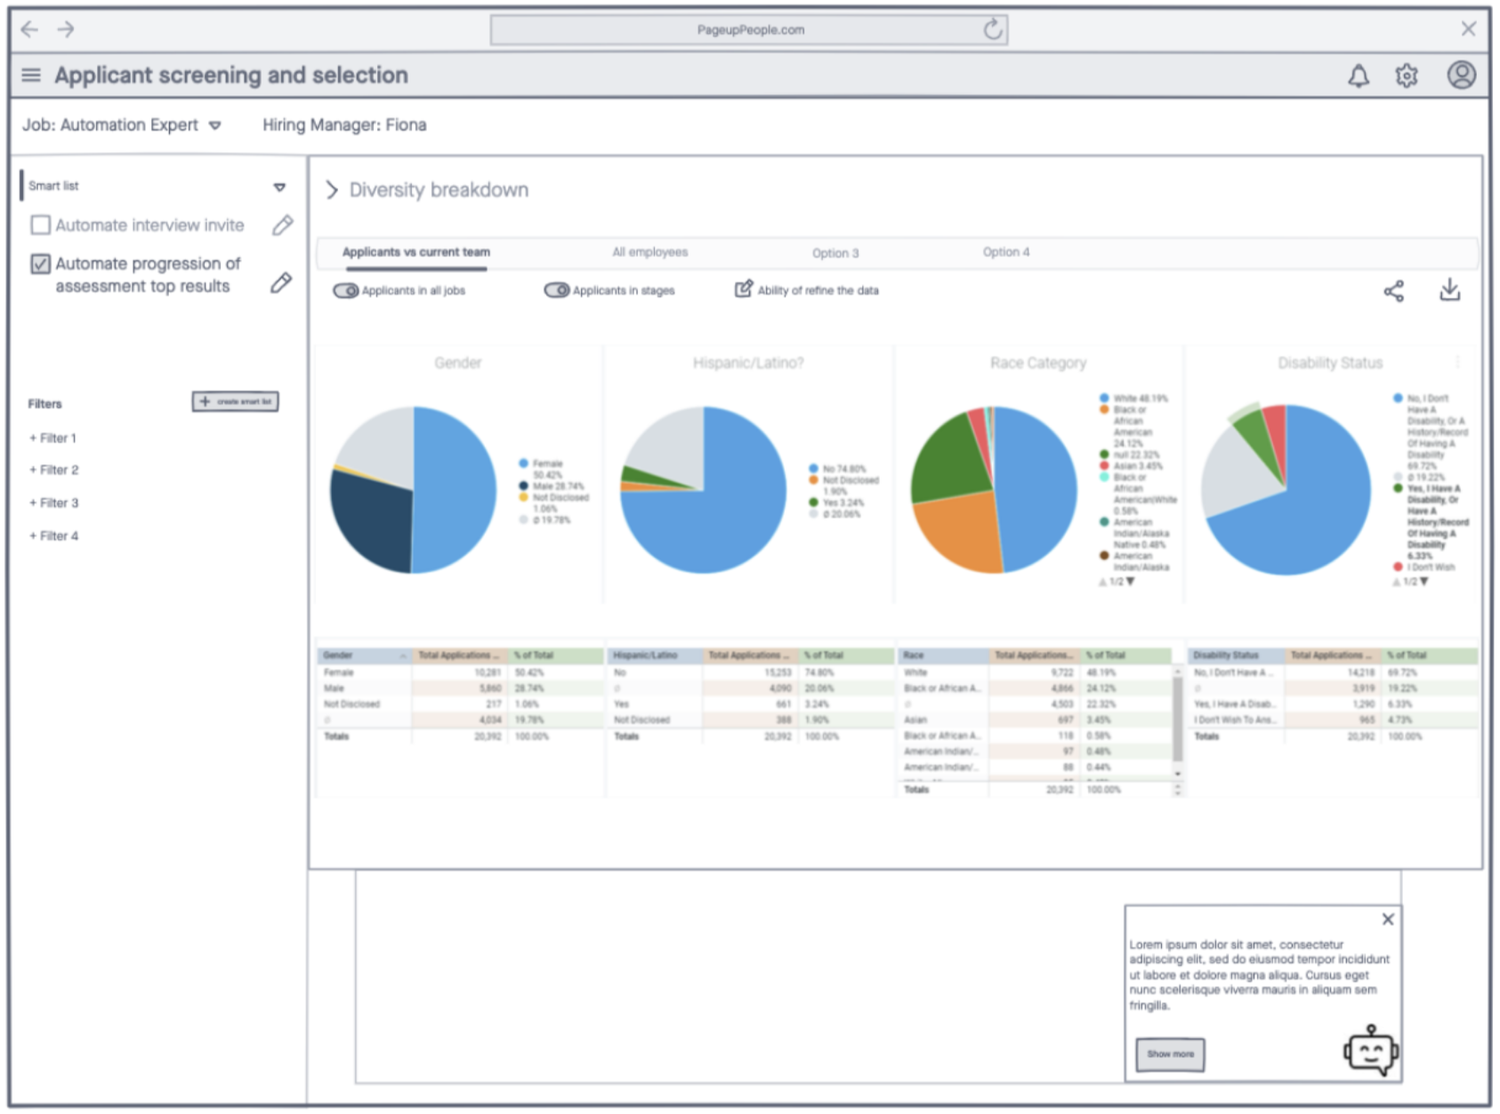Toggle Applicants in all jobs switch
The width and height of the screenshot is (1500, 1114).
[346, 291]
